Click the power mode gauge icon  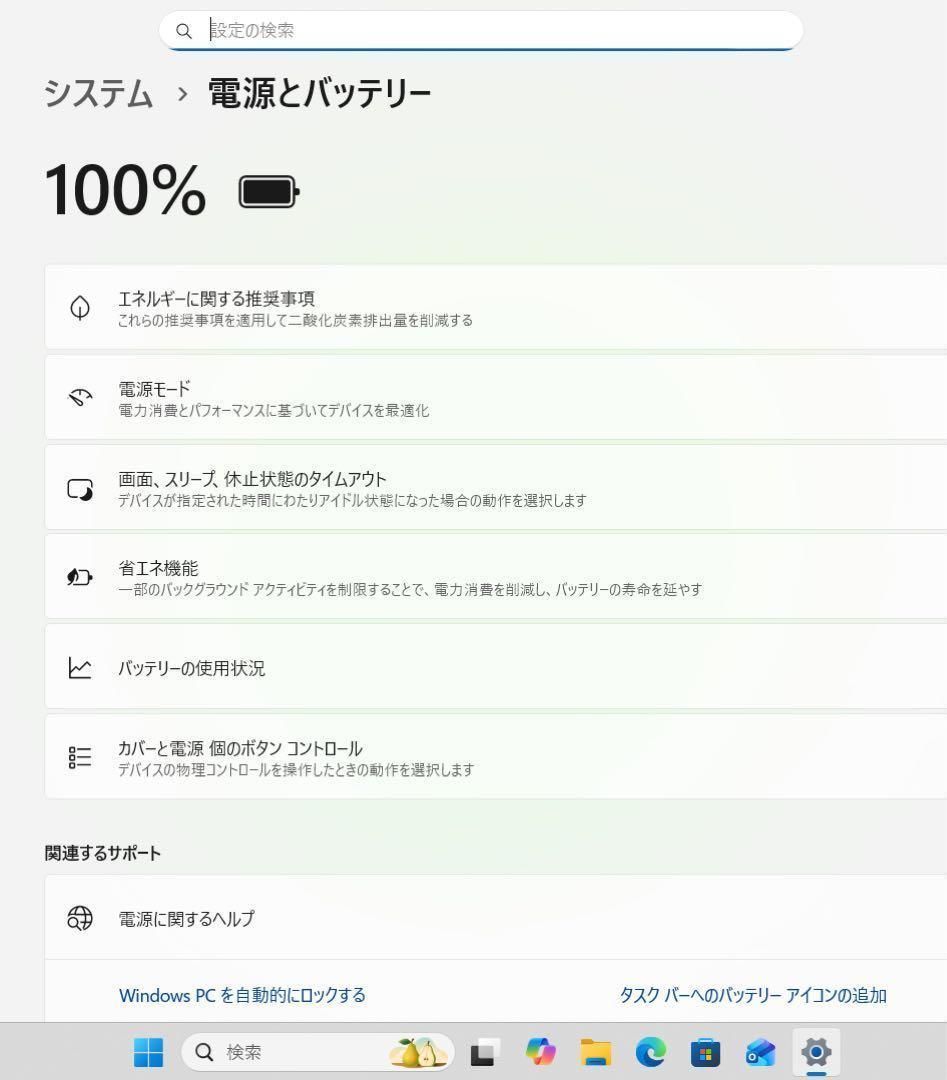coord(80,398)
